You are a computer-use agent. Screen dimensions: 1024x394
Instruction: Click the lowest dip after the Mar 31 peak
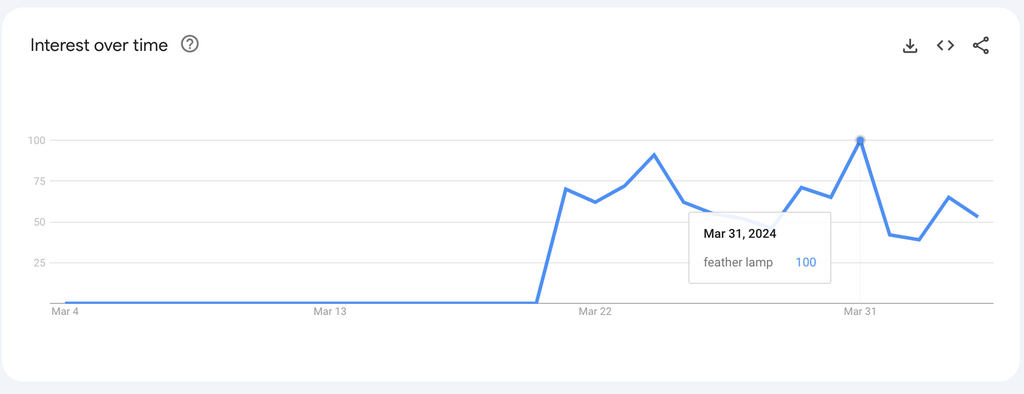pos(919,240)
